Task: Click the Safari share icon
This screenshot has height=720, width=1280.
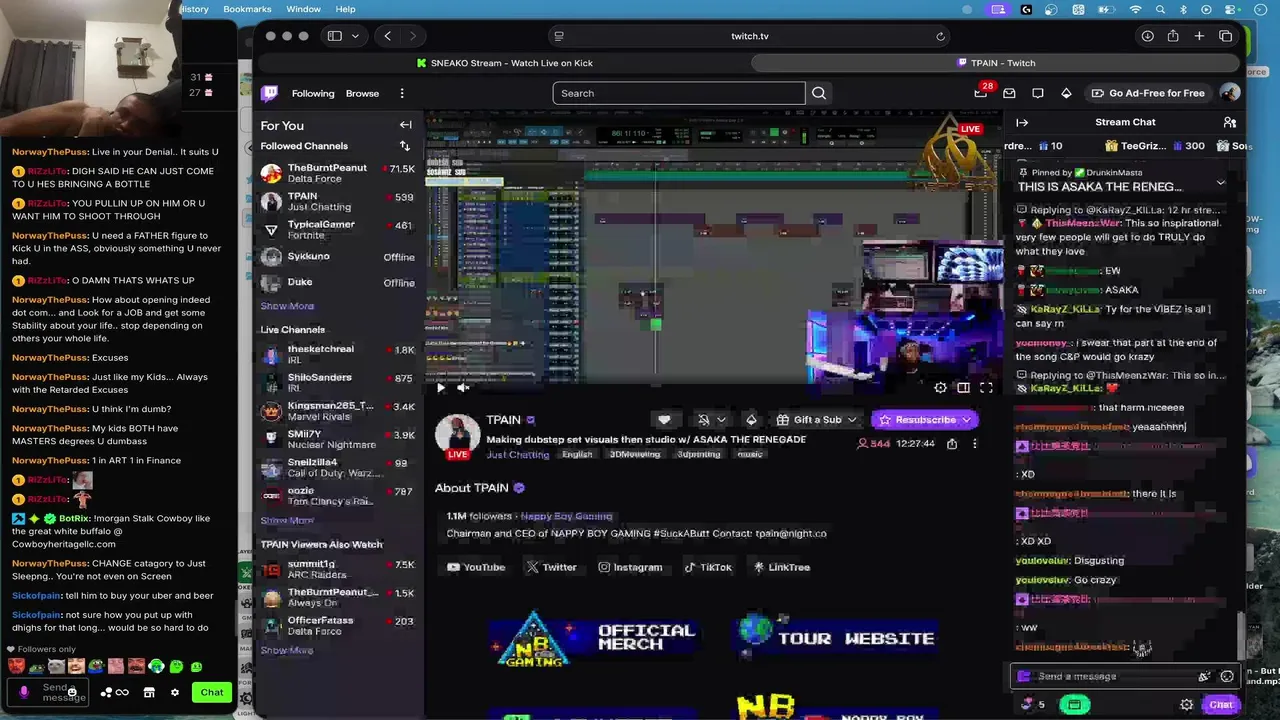Action: tap(1173, 36)
